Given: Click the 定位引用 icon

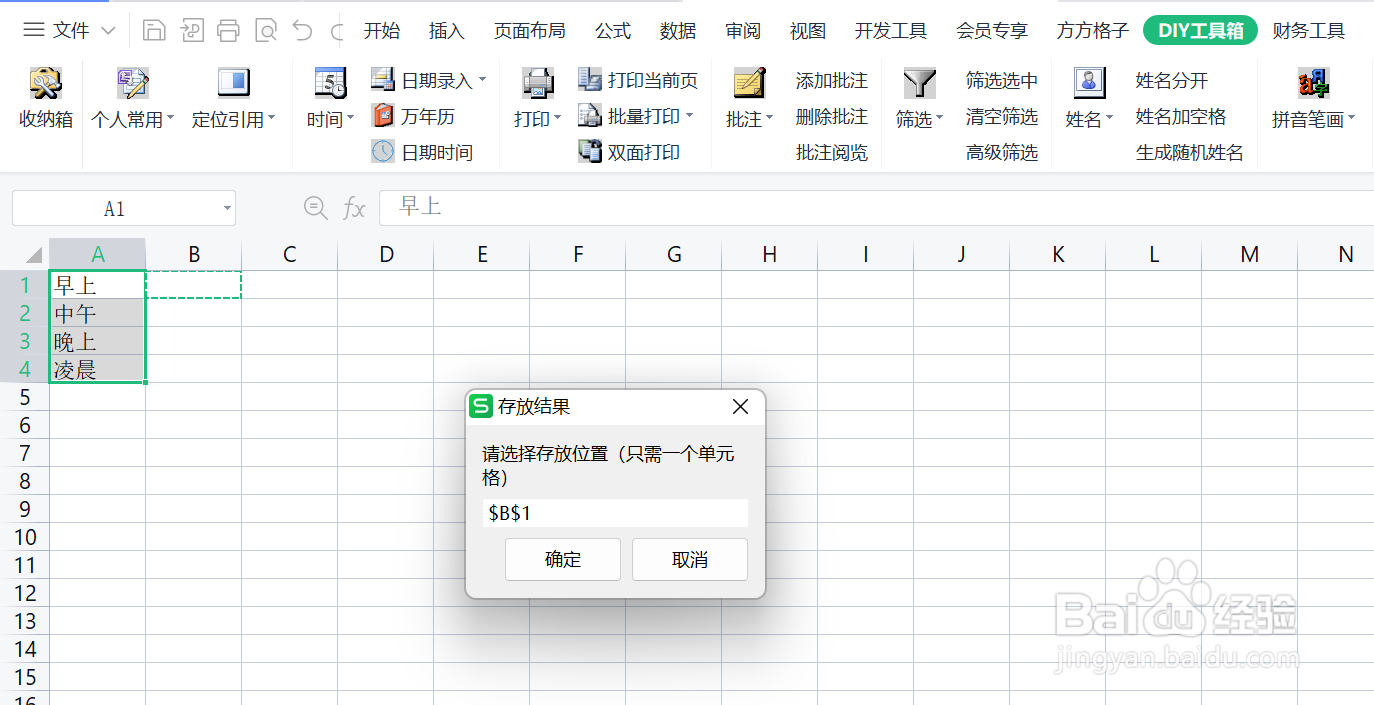Looking at the screenshot, I should pyautogui.click(x=233, y=83).
